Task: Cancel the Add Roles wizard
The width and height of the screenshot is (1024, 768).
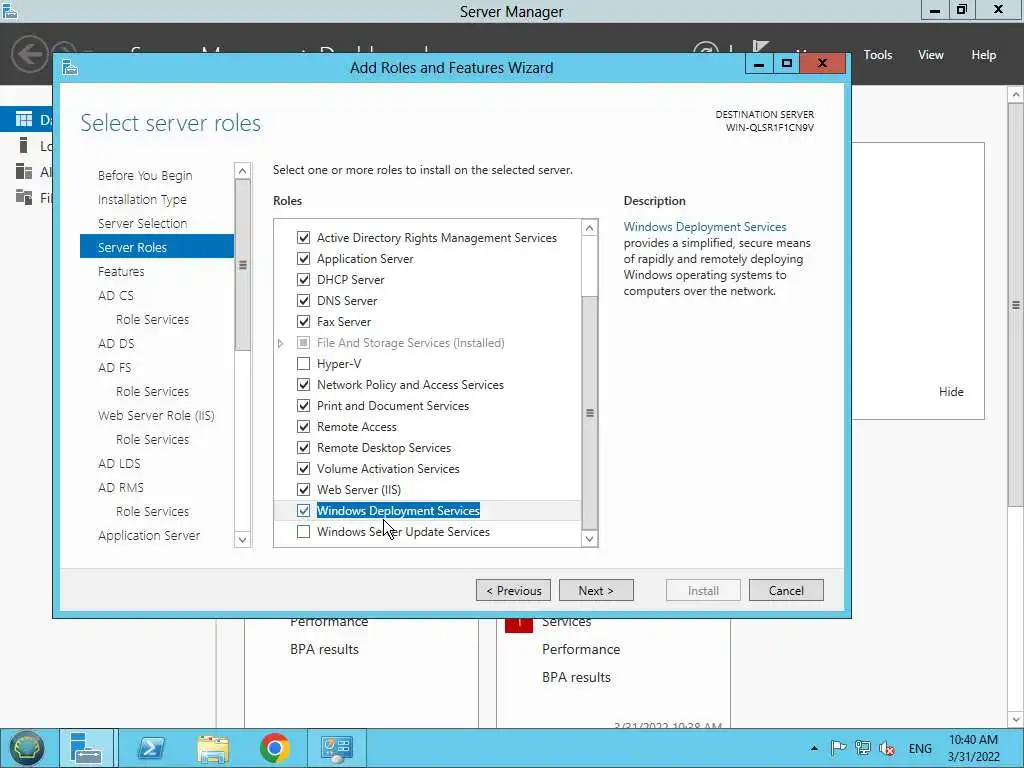Action: click(786, 590)
